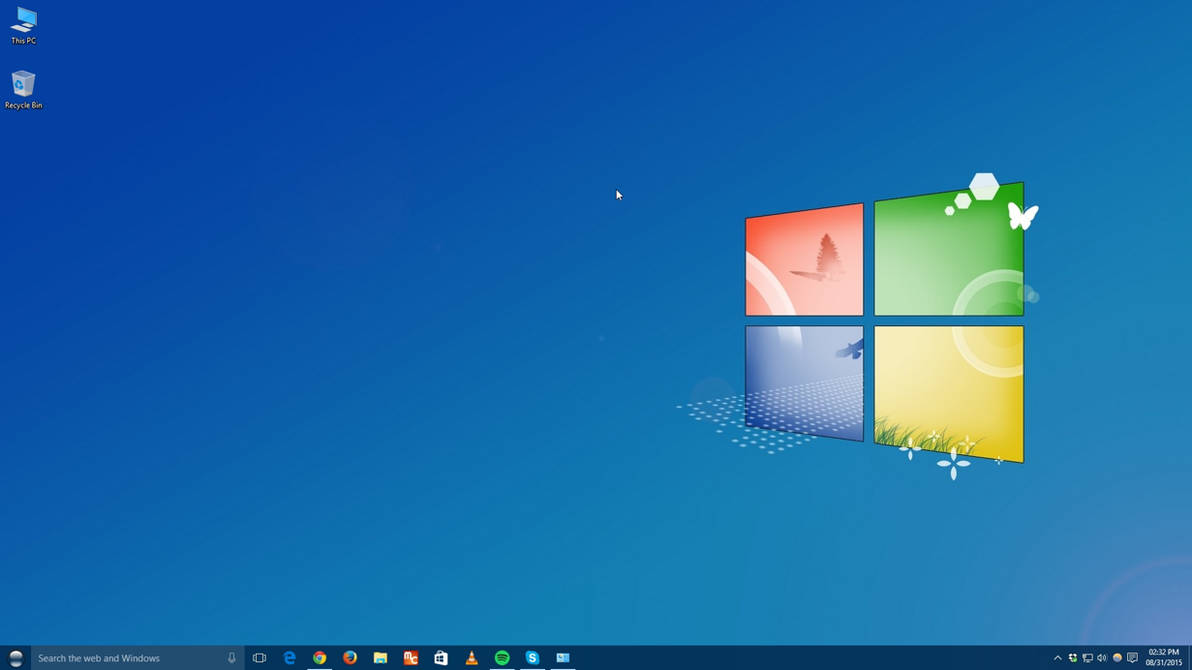Open the Windows Store

pos(440,658)
